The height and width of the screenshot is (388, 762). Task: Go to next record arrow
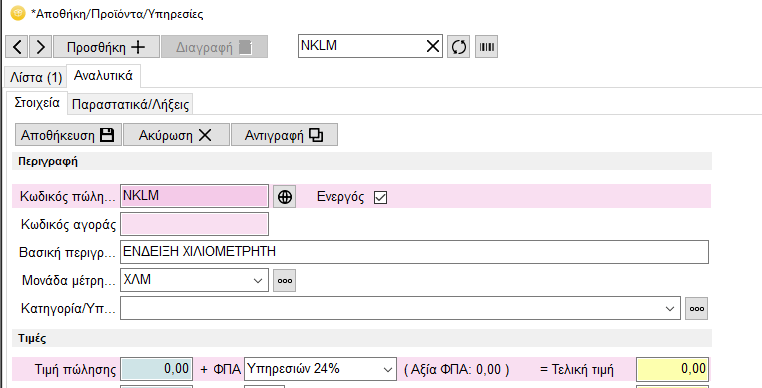40,47
